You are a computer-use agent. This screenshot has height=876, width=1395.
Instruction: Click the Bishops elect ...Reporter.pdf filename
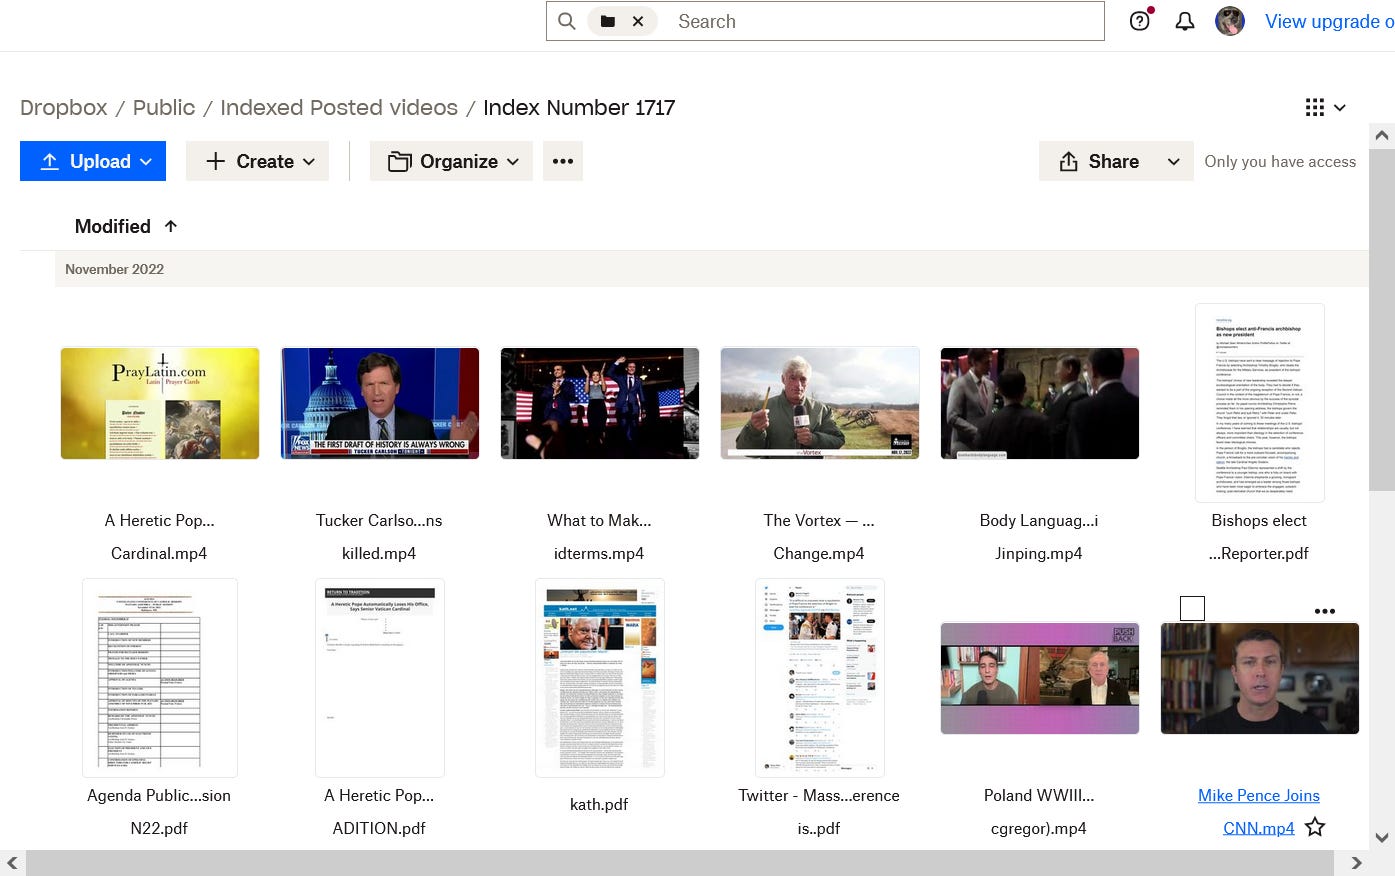tap(1259, 536)
